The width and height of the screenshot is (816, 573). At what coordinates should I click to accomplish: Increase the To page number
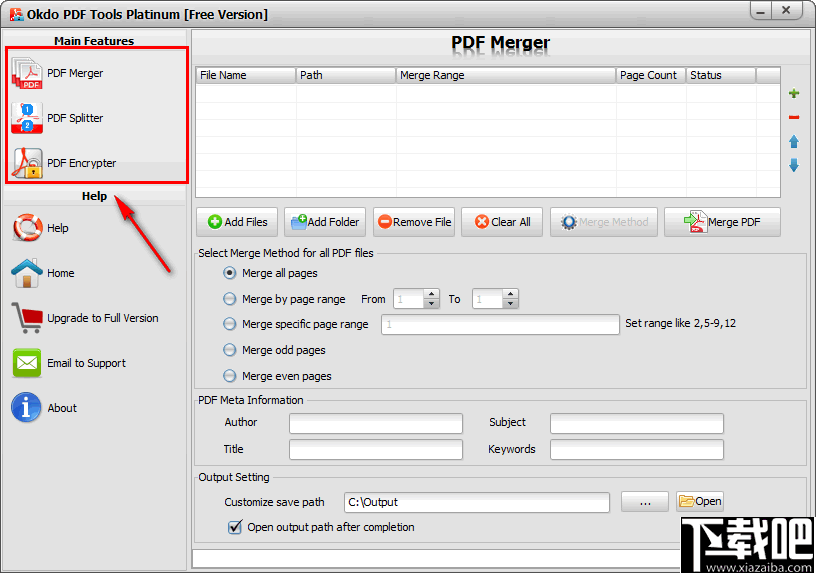point(511,294)
